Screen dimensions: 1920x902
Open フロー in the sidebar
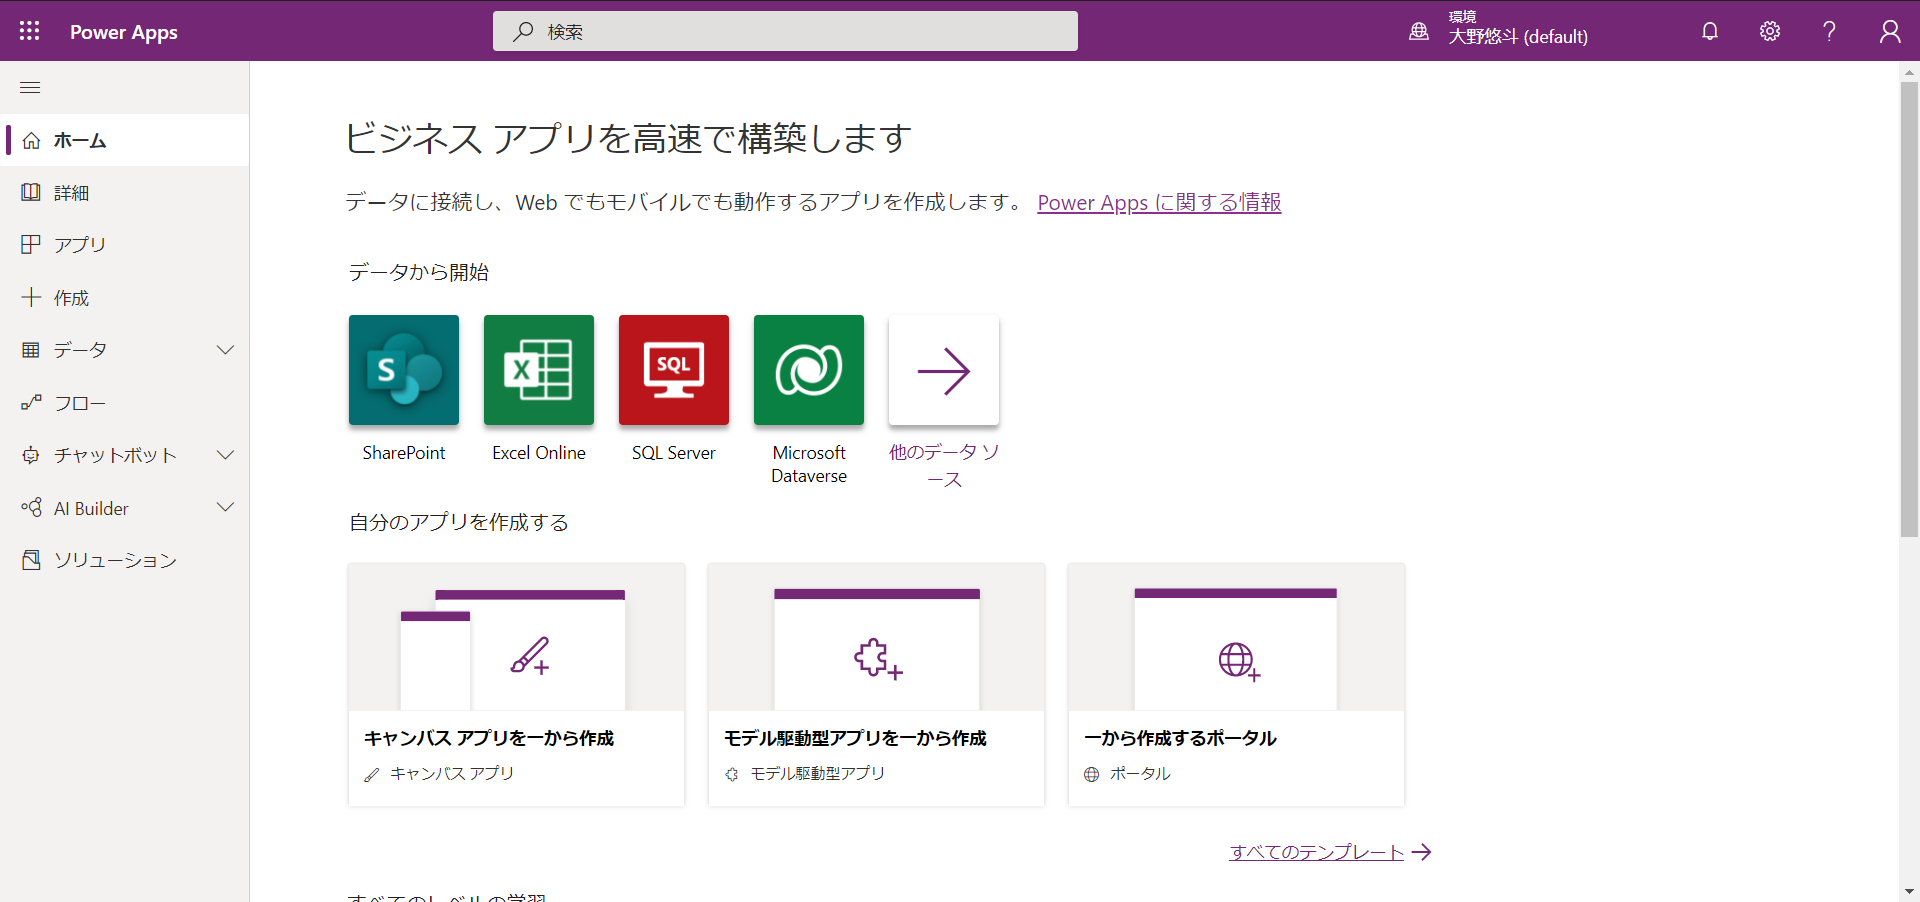[x=125, y=403]
